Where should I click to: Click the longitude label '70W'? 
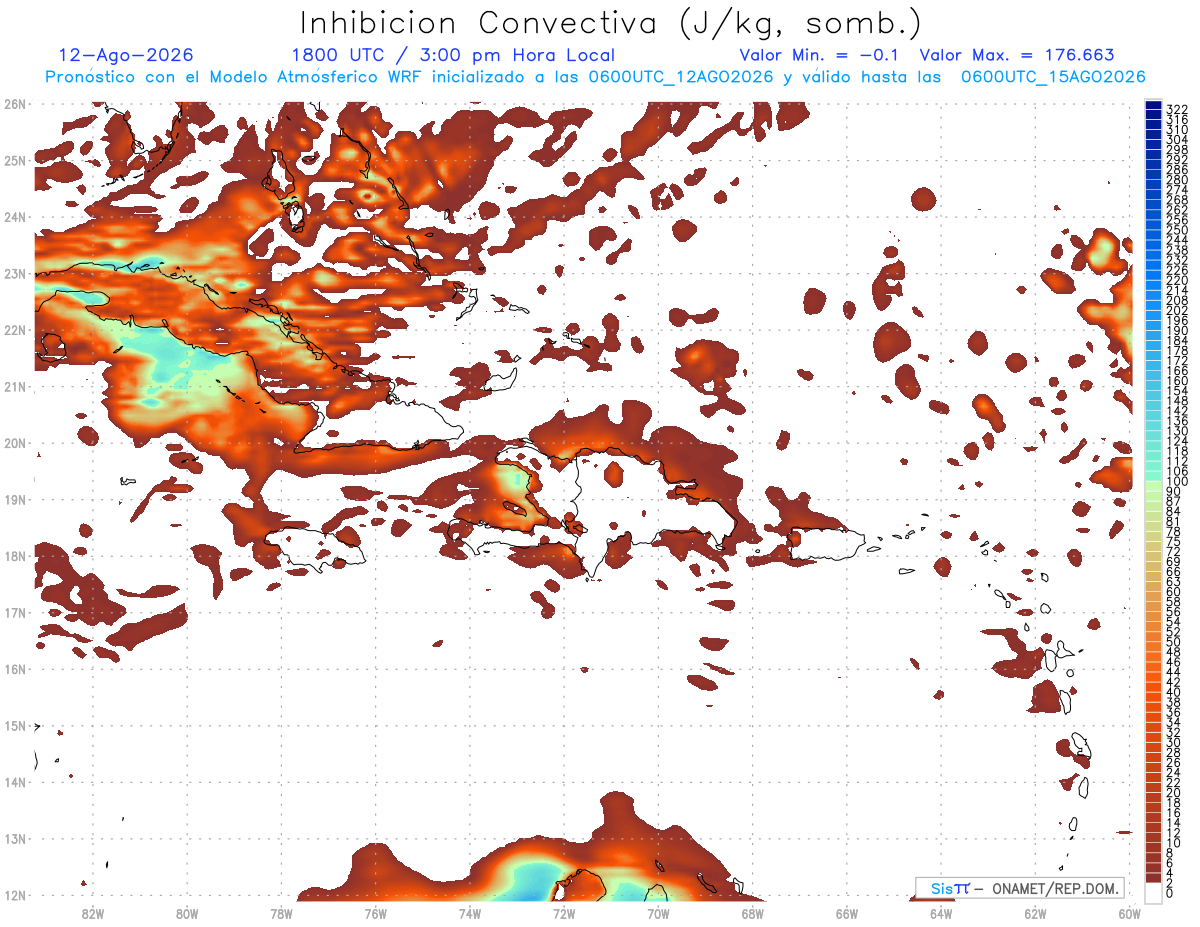click(x=658, y=913)
